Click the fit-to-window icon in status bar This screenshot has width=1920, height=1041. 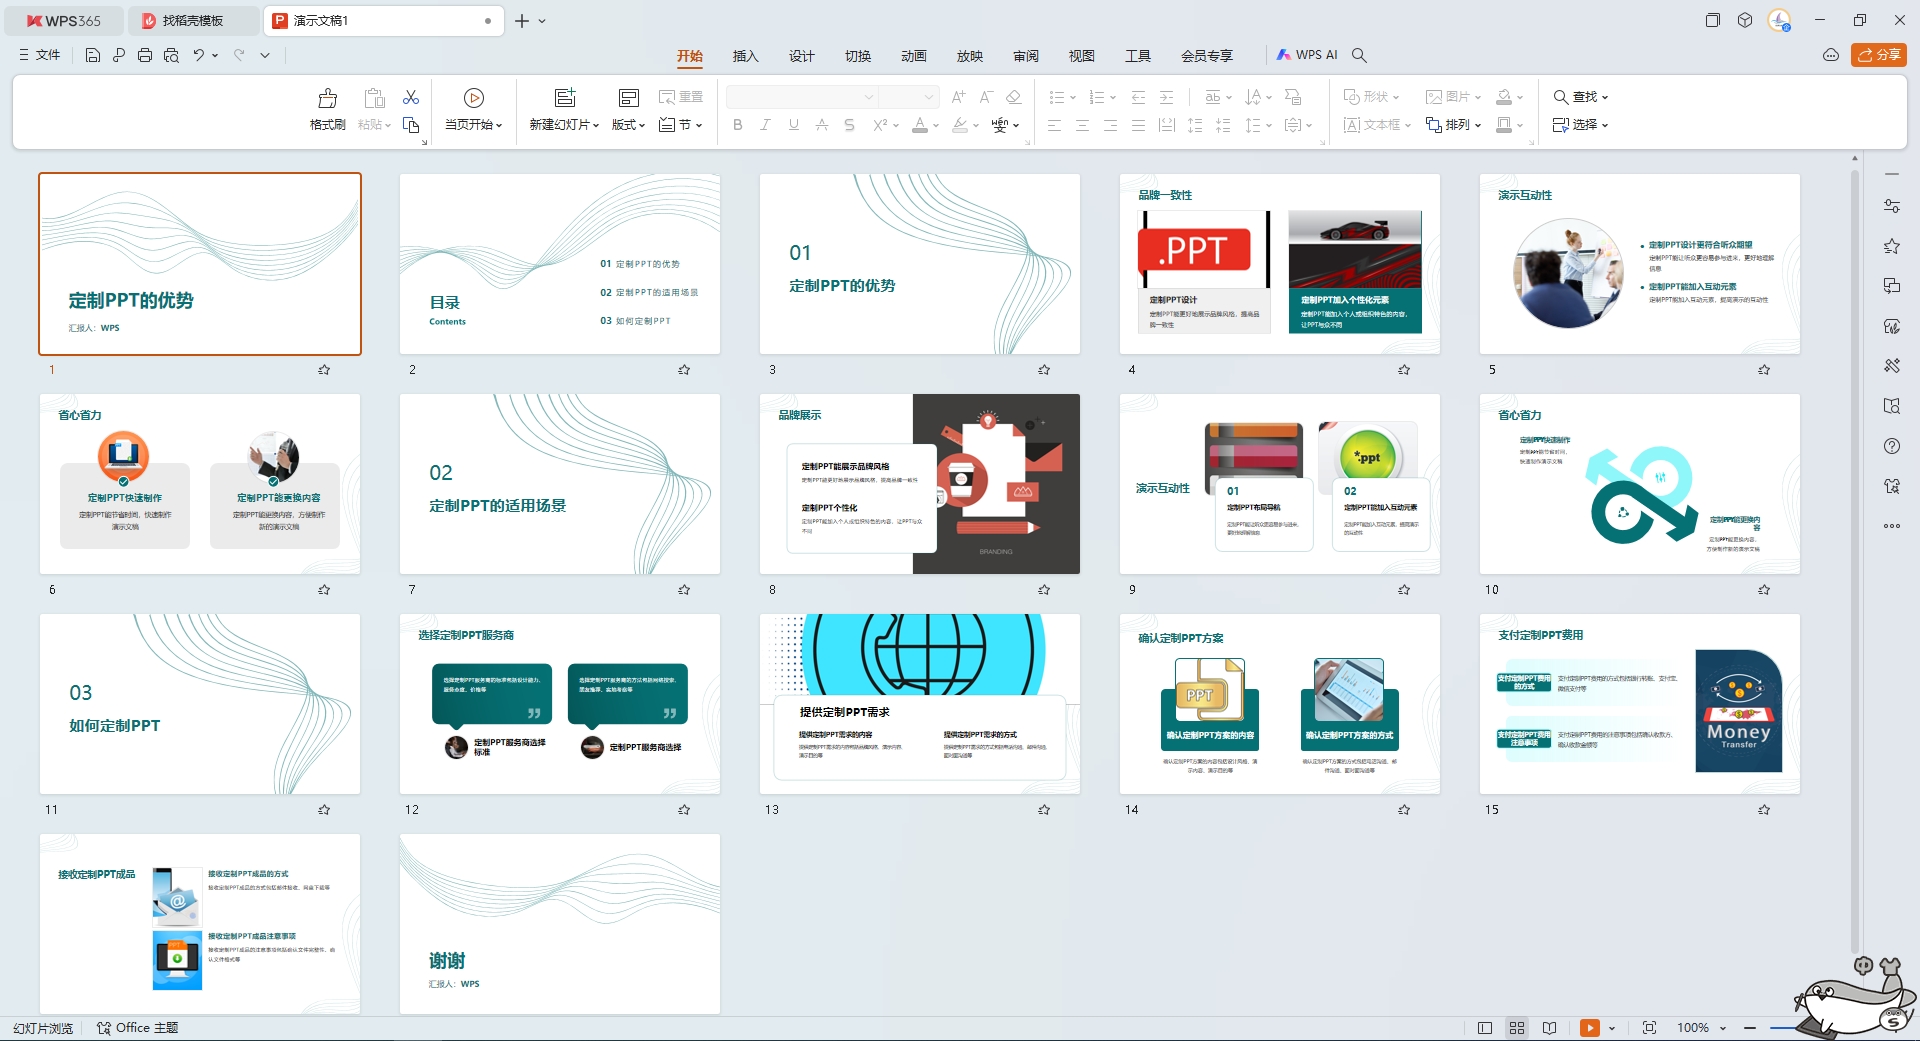pyautogui.click(x=1649, y=1028)
